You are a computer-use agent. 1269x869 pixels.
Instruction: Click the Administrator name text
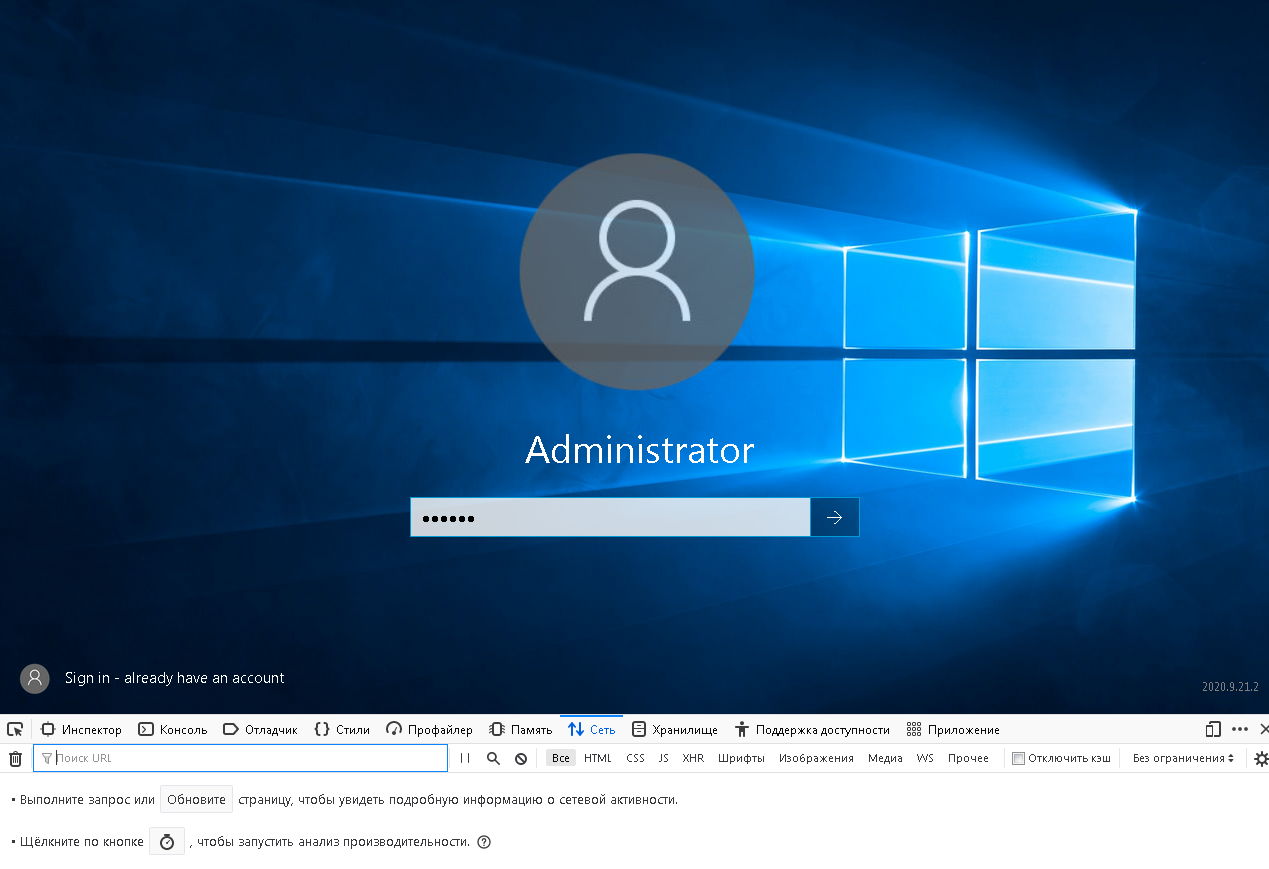[639, 450]
